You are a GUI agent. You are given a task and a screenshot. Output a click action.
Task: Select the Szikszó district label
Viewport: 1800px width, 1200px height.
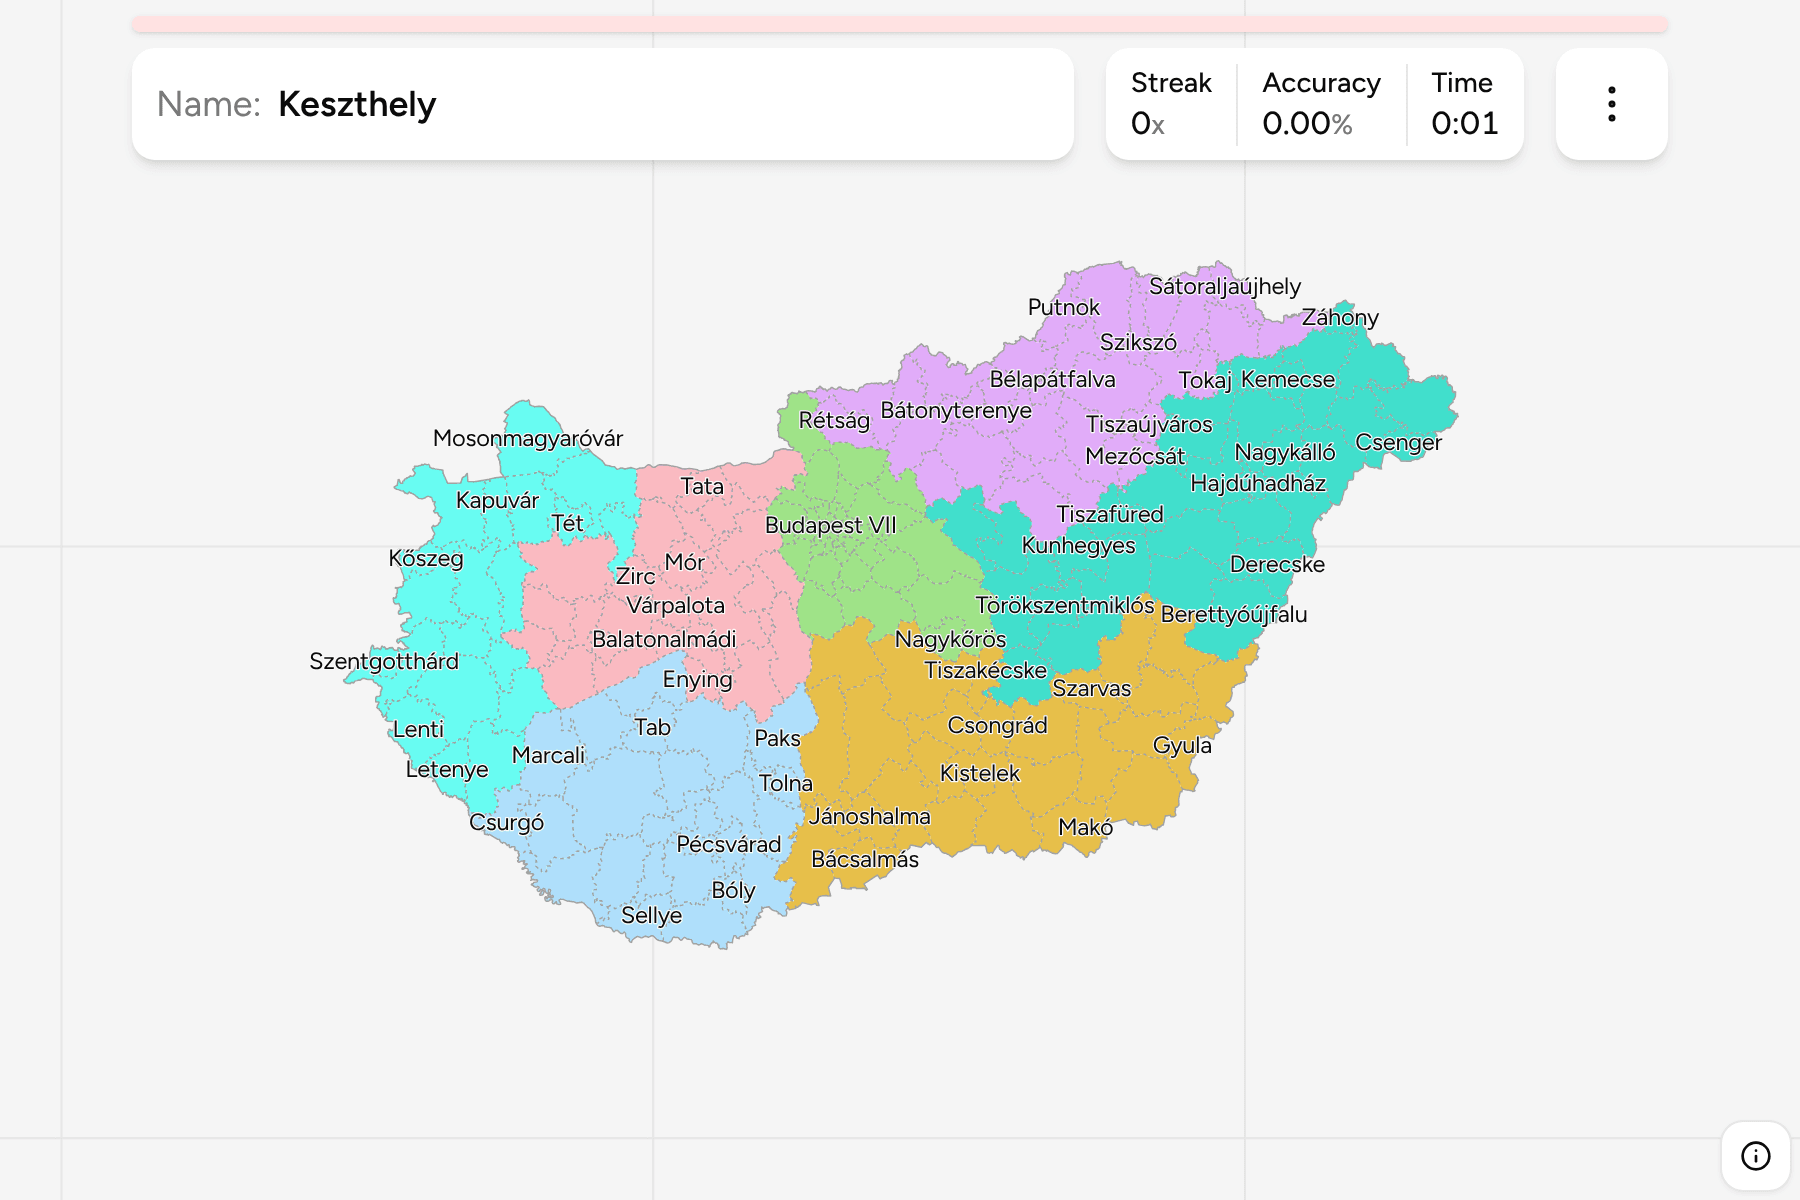(1138, 342)
